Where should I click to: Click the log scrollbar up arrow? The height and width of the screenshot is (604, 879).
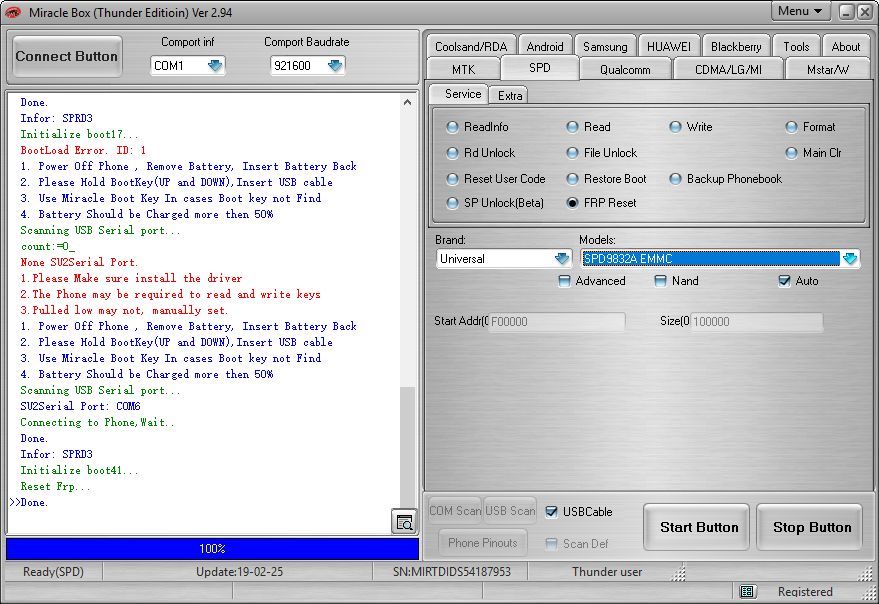[408, 102]
